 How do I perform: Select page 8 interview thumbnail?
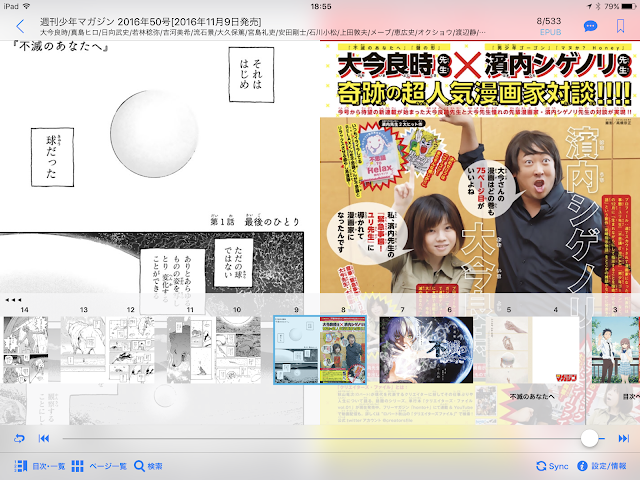(x=343, y=350)
